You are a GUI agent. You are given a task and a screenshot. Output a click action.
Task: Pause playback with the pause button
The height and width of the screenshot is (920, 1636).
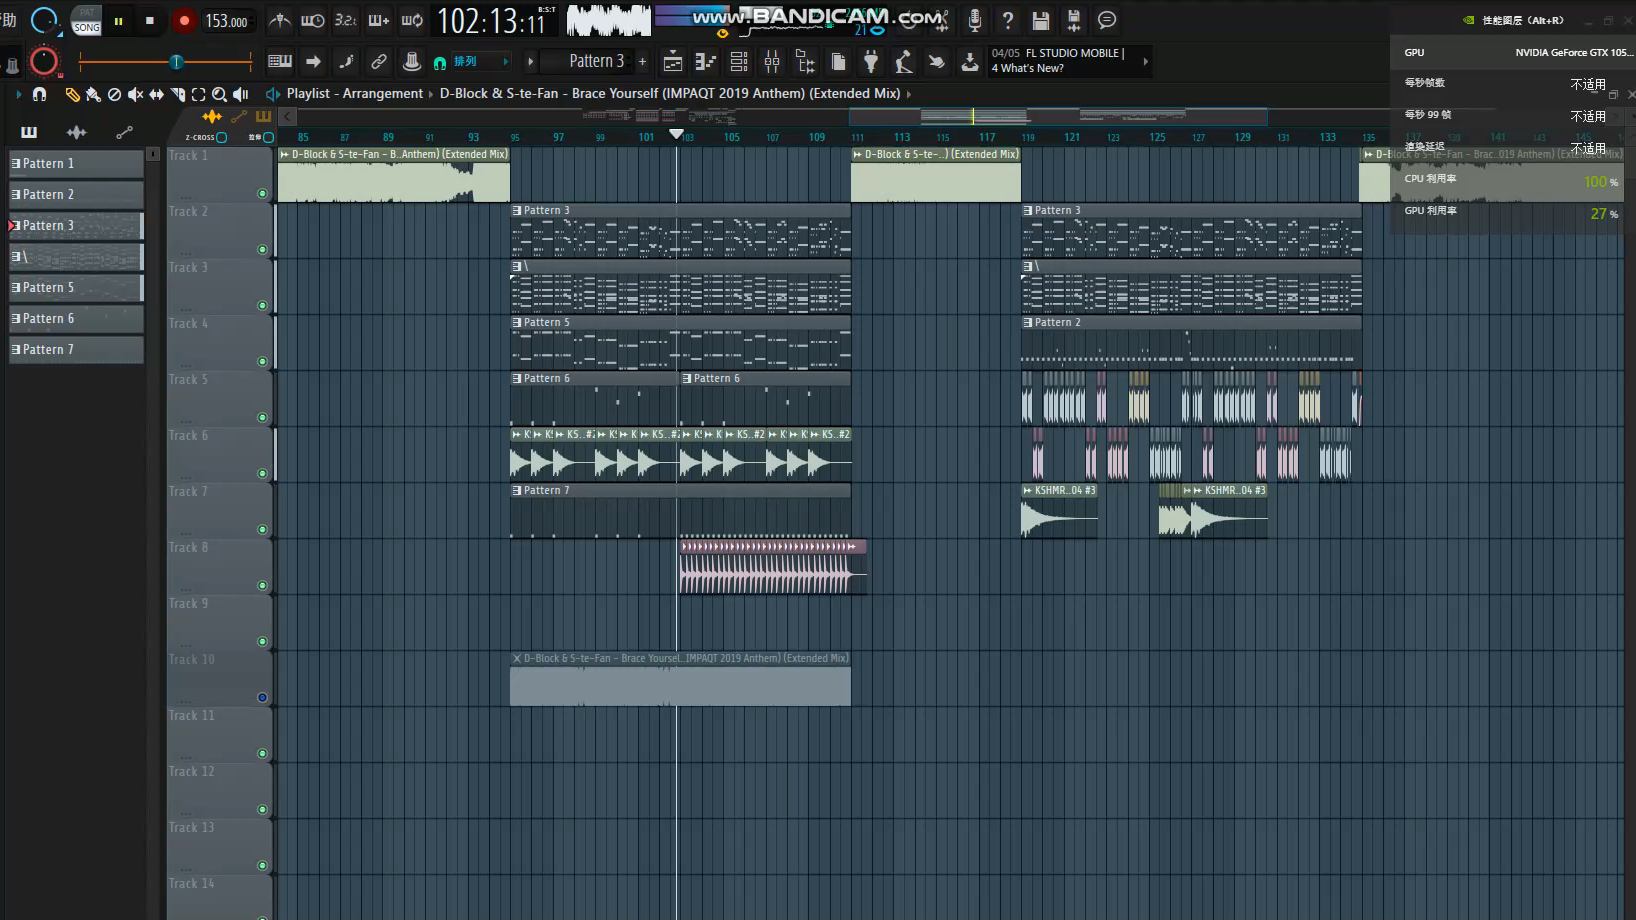[x=118, y=20]
